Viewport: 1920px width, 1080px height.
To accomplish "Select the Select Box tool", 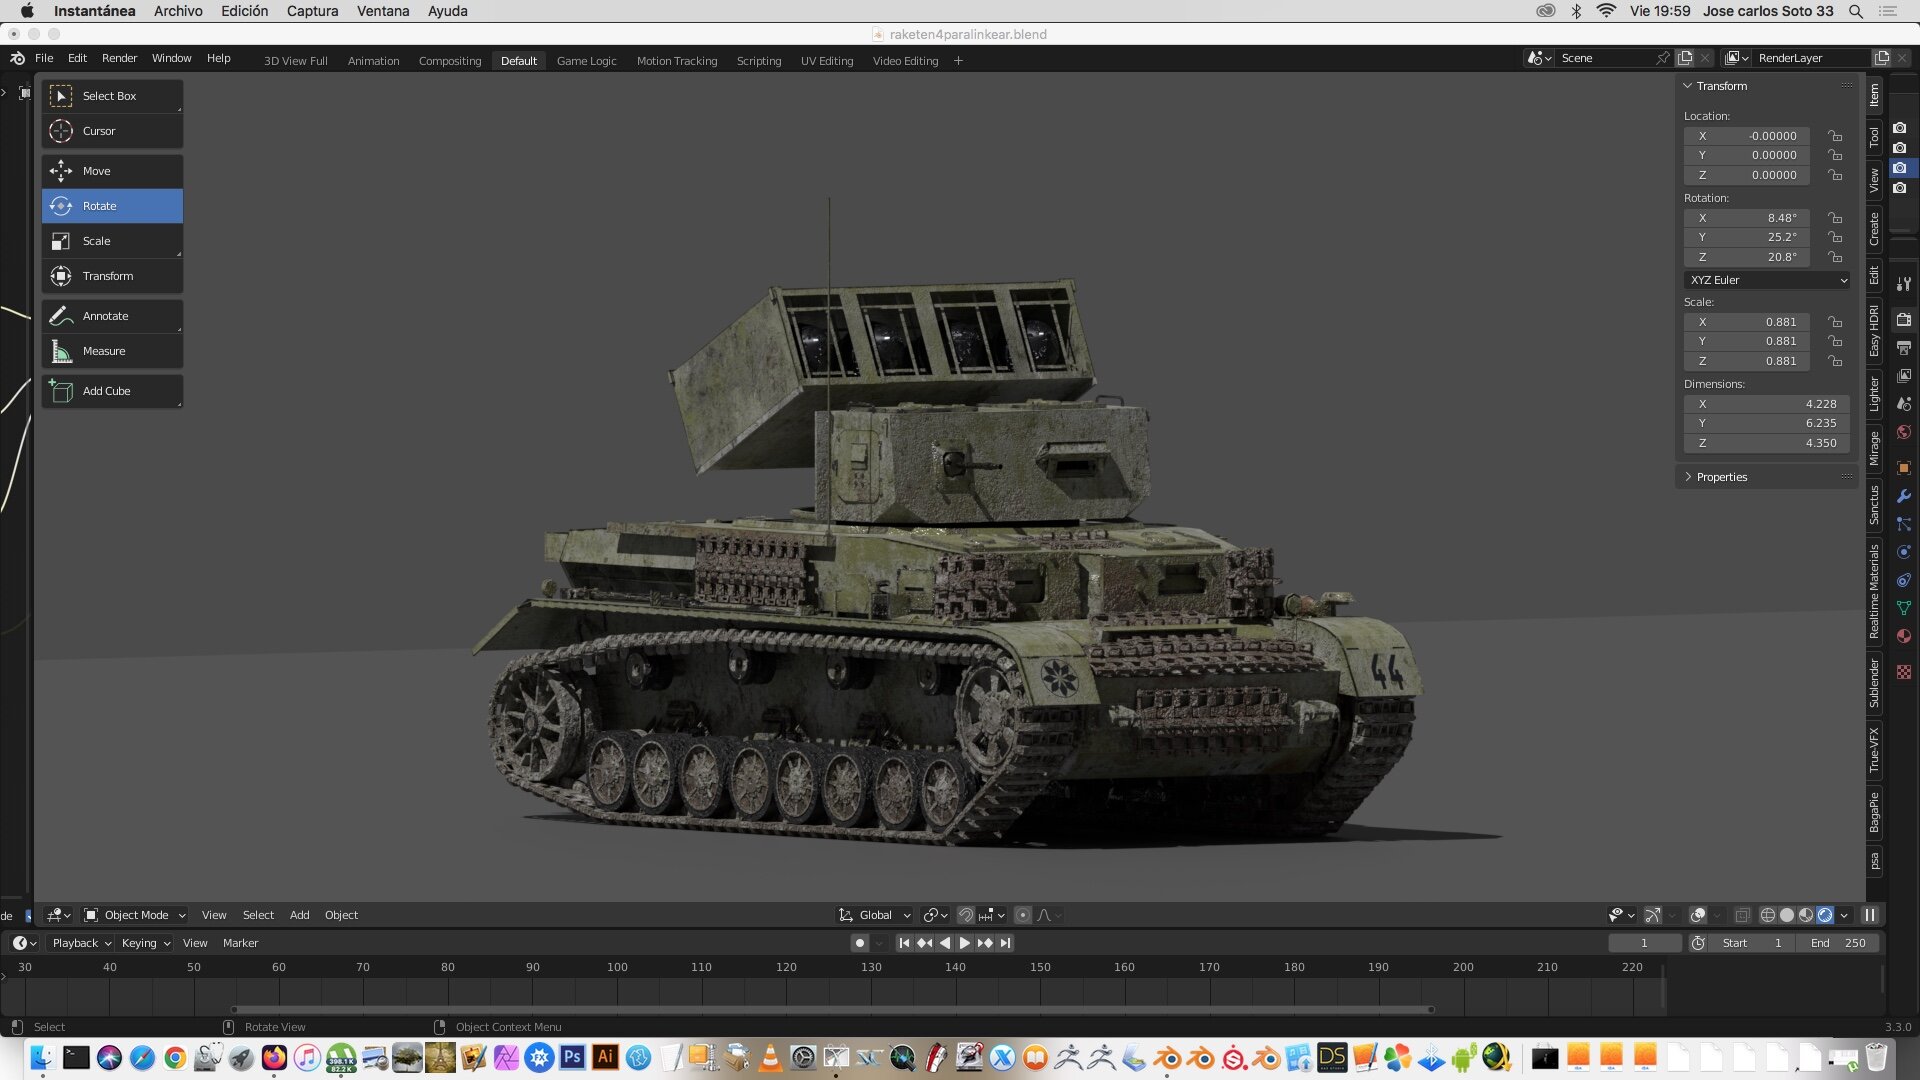I will click(x=112, y=96).
